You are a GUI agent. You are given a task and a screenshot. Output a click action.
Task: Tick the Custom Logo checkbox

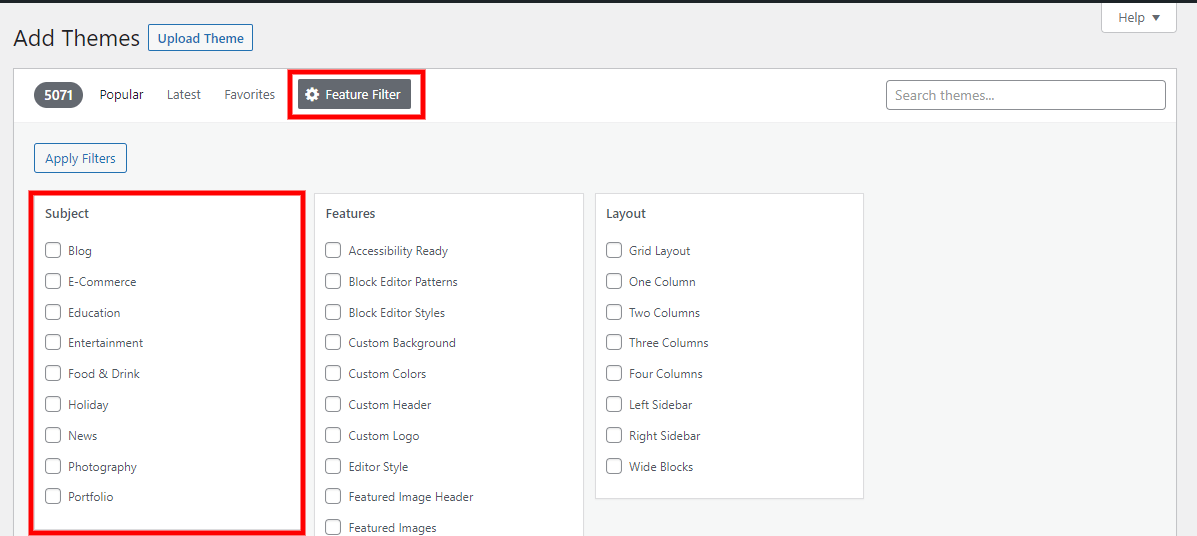333,435
